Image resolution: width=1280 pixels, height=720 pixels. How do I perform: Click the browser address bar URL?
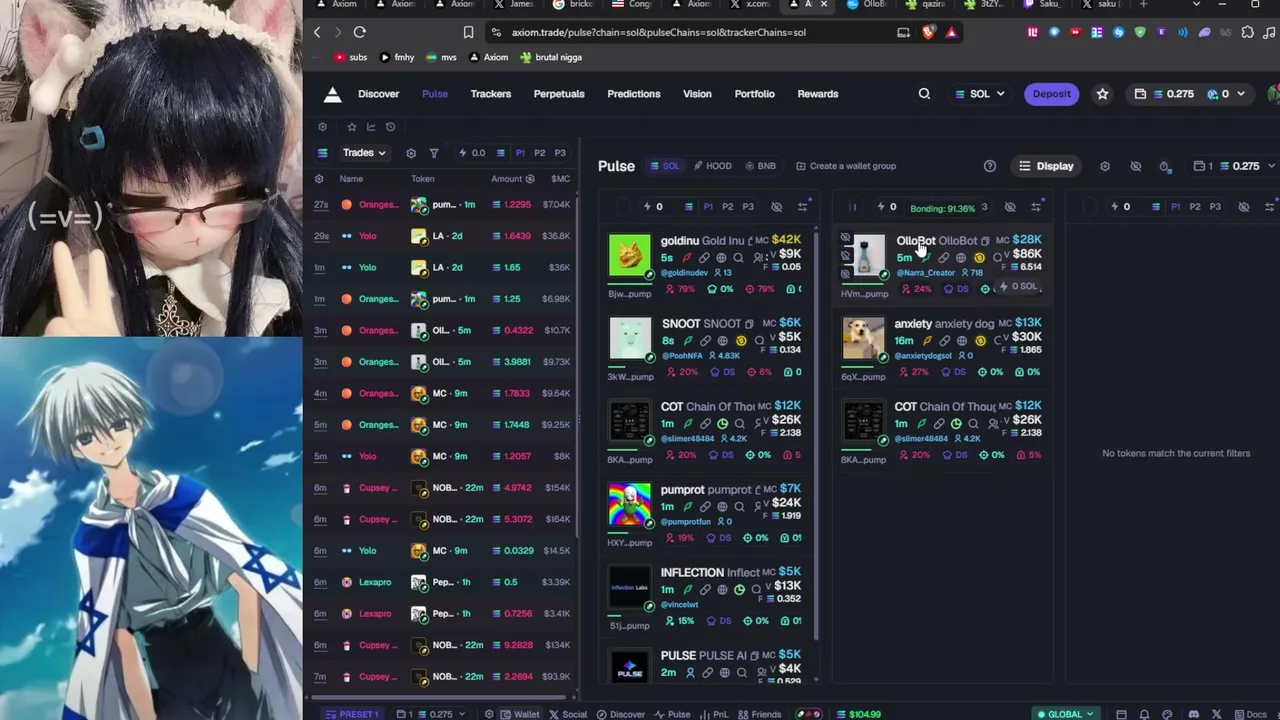point(659,32)
